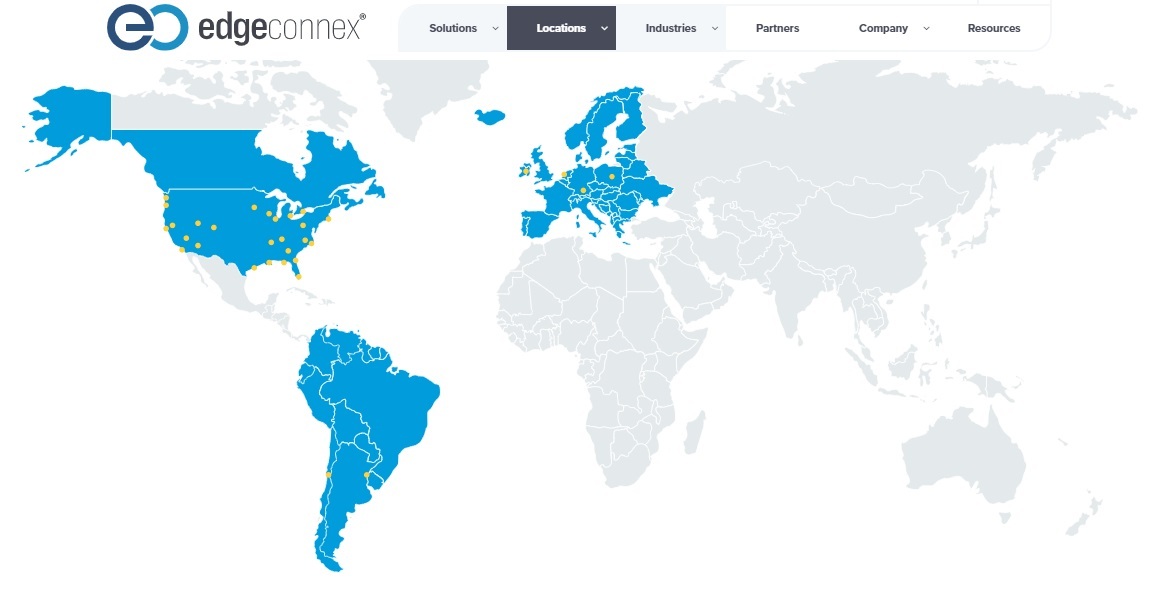This screenshot has width=1159, height=589.
Task: Select the Buenos Aires location marker
Action: [x=367, y=474]
